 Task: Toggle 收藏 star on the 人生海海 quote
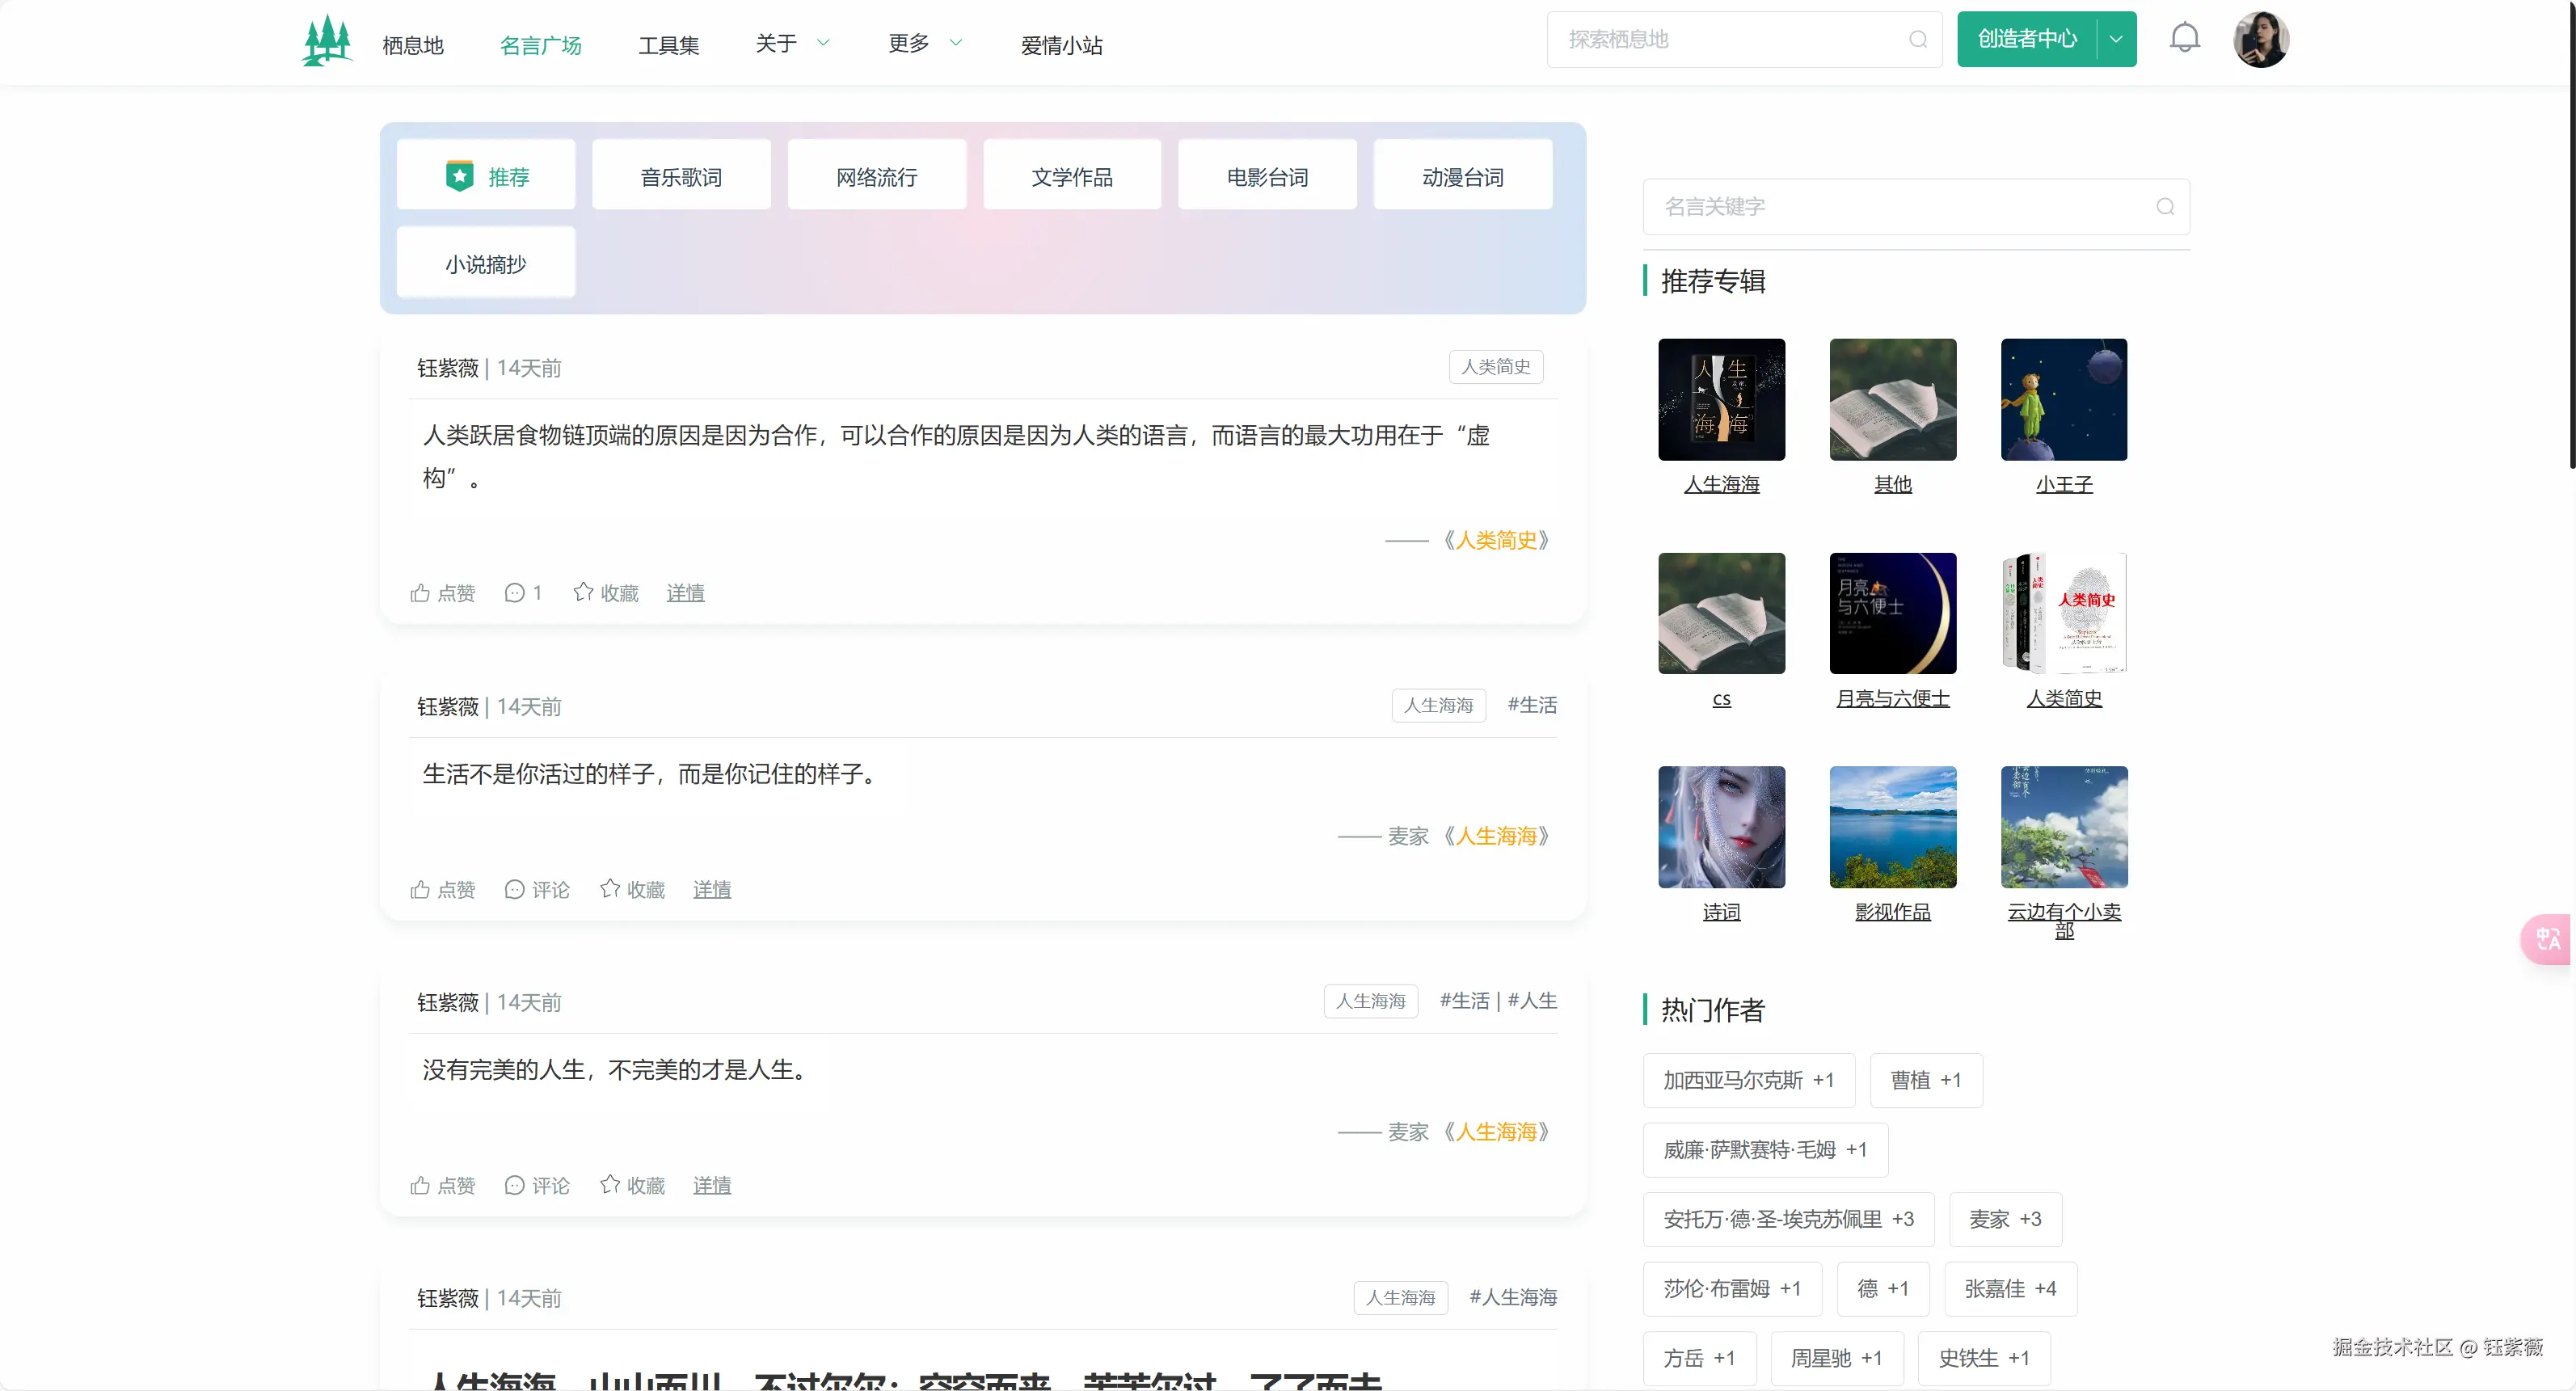(x=631, y=889)
